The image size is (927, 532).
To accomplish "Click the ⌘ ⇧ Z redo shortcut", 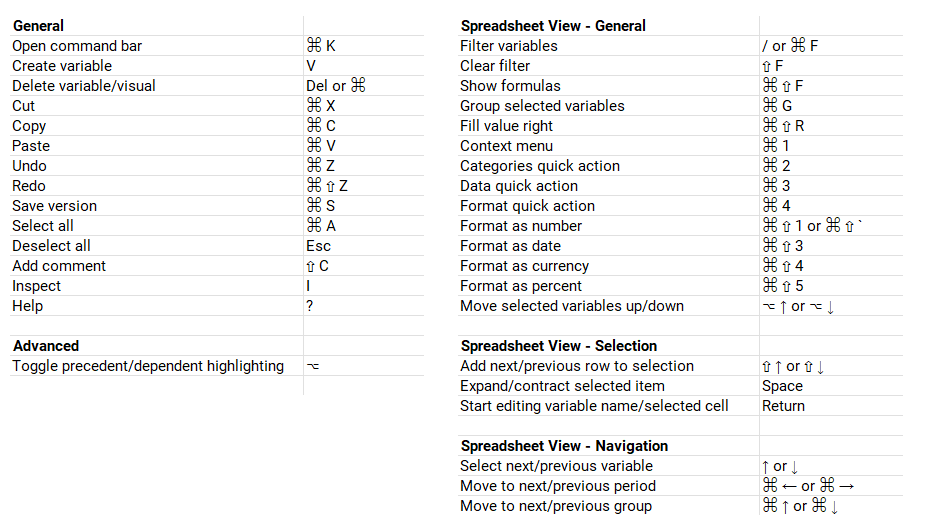I will pos(327,186).
